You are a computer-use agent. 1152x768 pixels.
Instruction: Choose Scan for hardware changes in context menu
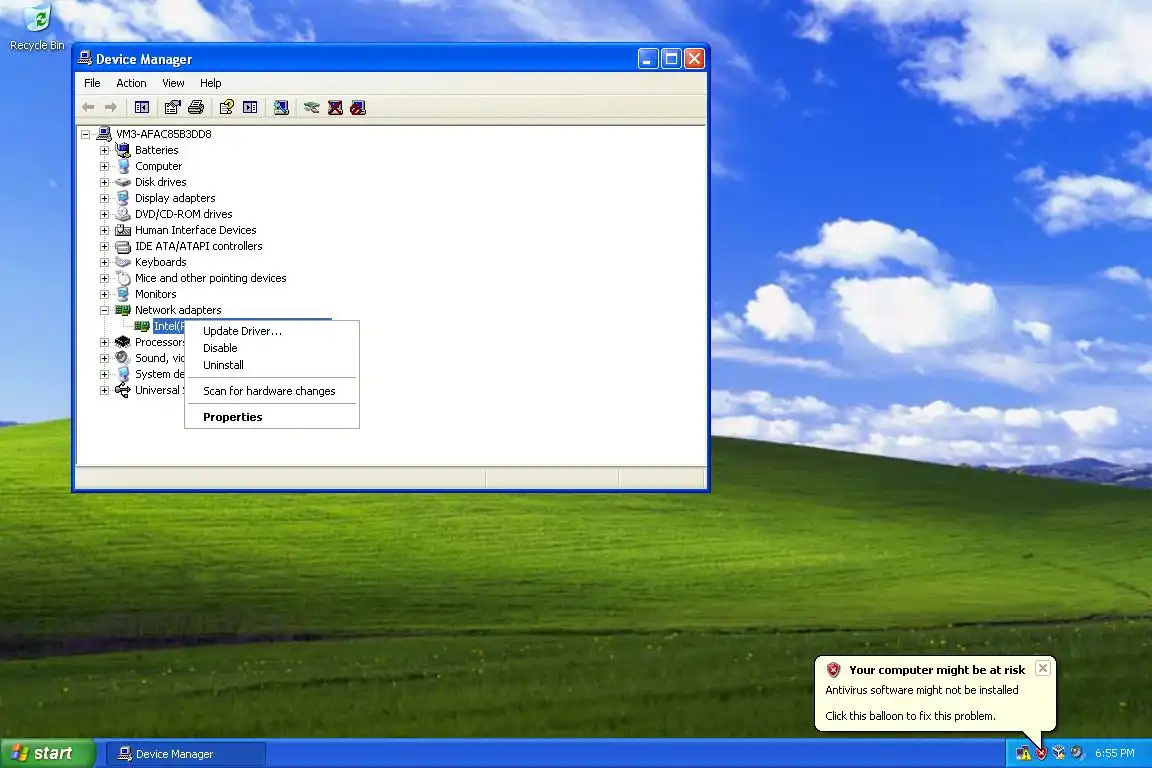point(272,391)
